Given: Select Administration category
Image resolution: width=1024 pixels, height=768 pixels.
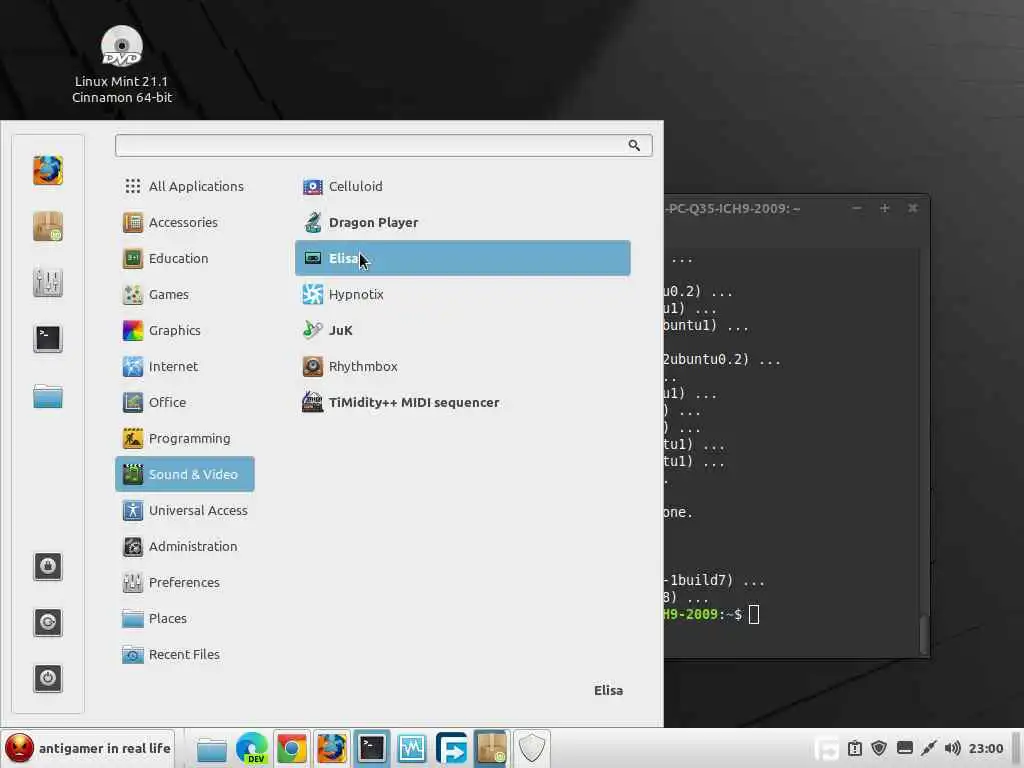Looking at the screenshot, I should (185, 546).
